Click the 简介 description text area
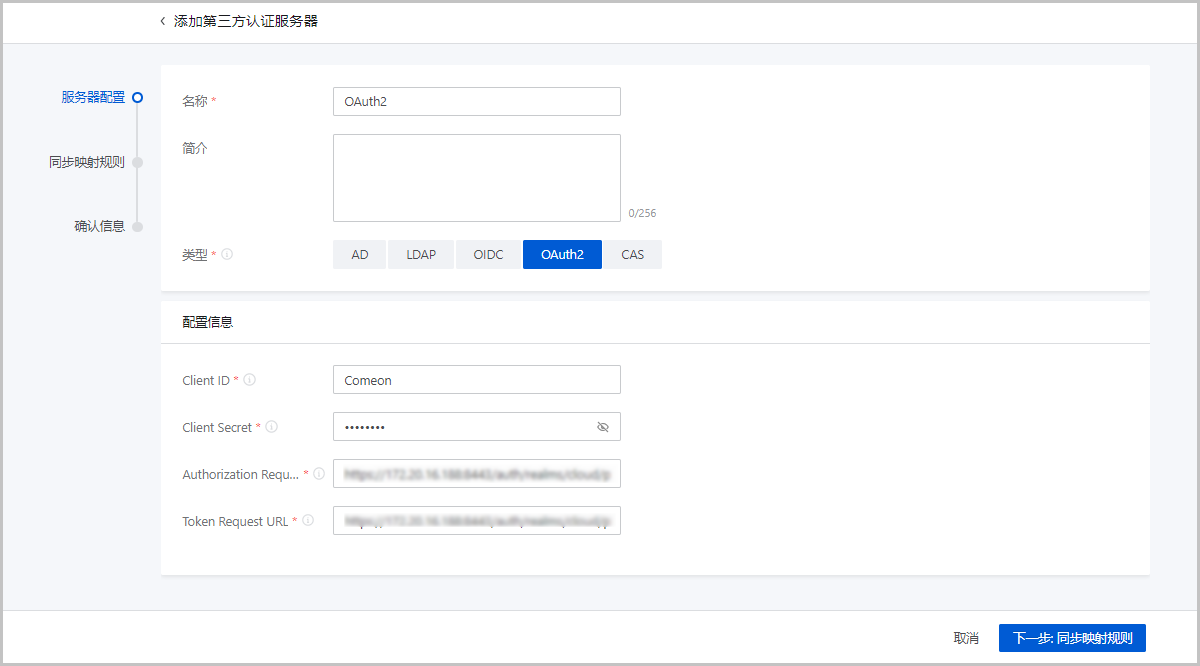Viewport: 1200px width, 666px height. coord(476,178)
